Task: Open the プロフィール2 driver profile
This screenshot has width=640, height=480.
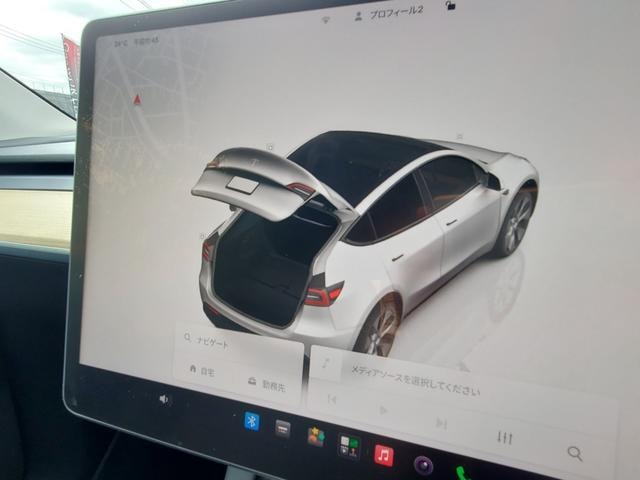Action: pos(389,14)
